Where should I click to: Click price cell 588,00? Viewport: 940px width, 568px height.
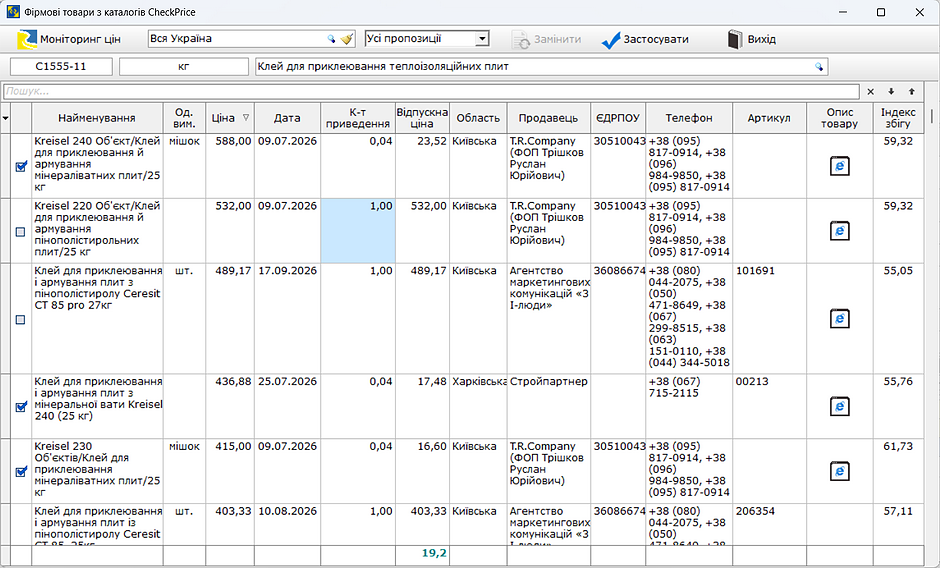pyautogui.click(x=230, y=166)
